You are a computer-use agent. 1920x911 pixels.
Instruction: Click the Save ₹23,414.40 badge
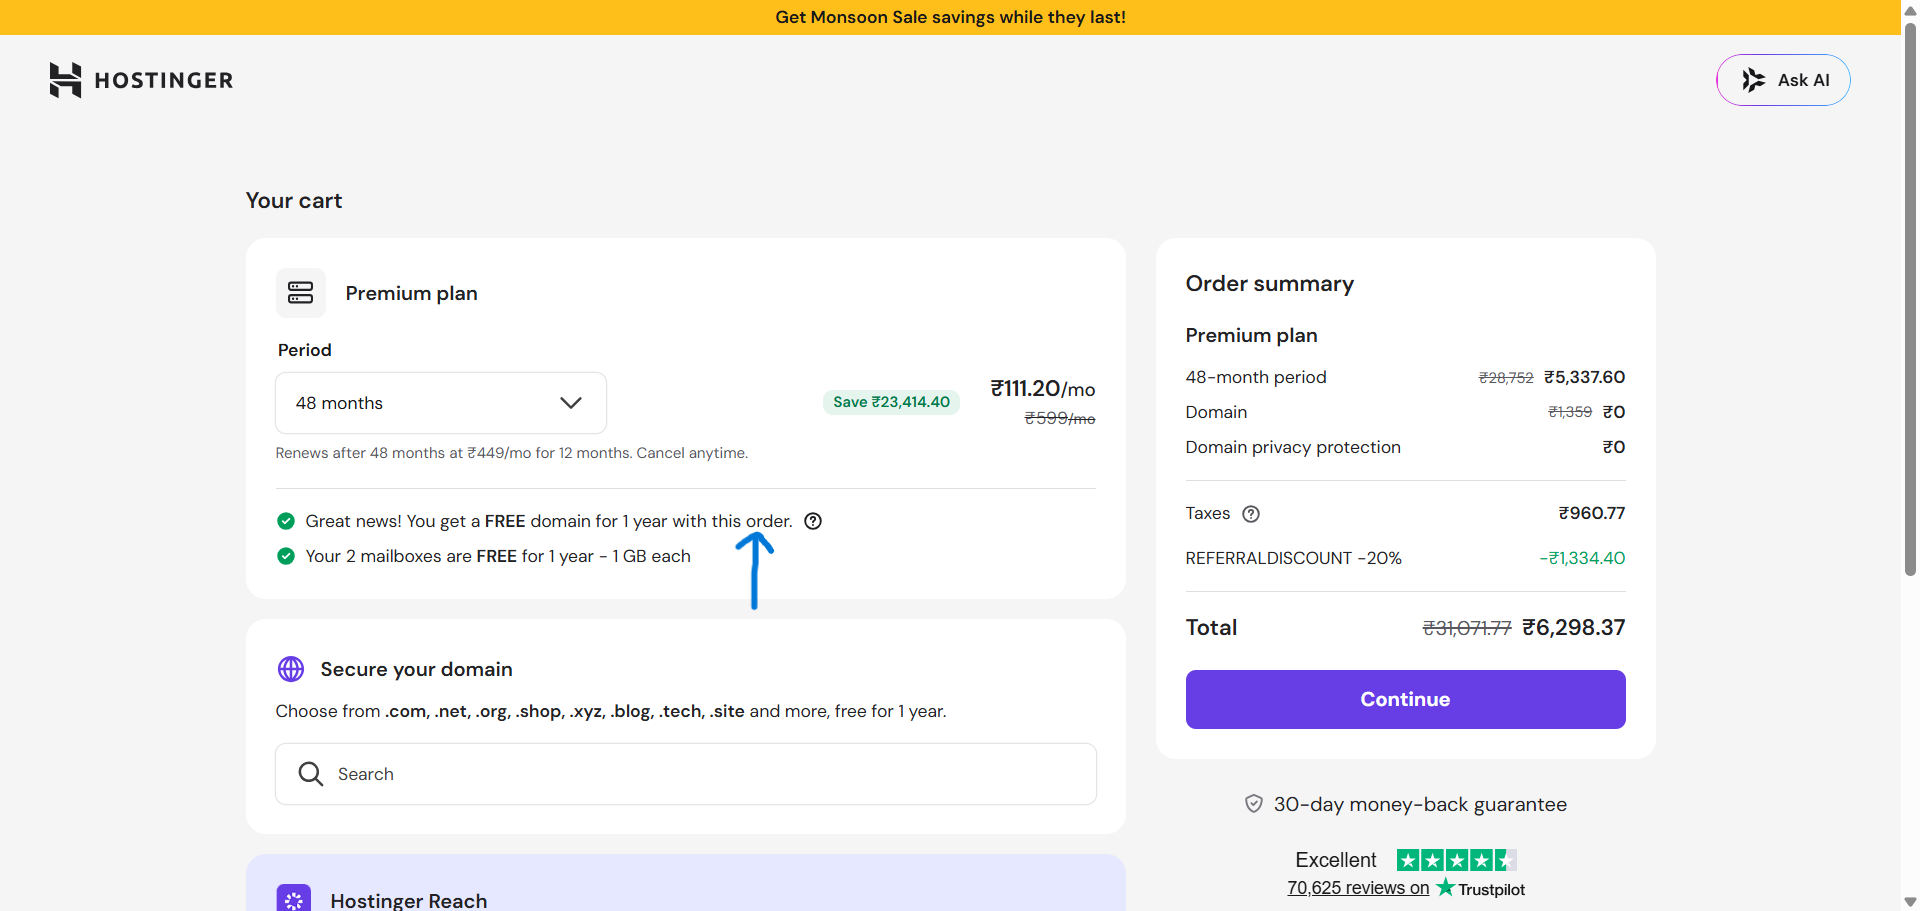pyautogui.click(x=891, y=402)
